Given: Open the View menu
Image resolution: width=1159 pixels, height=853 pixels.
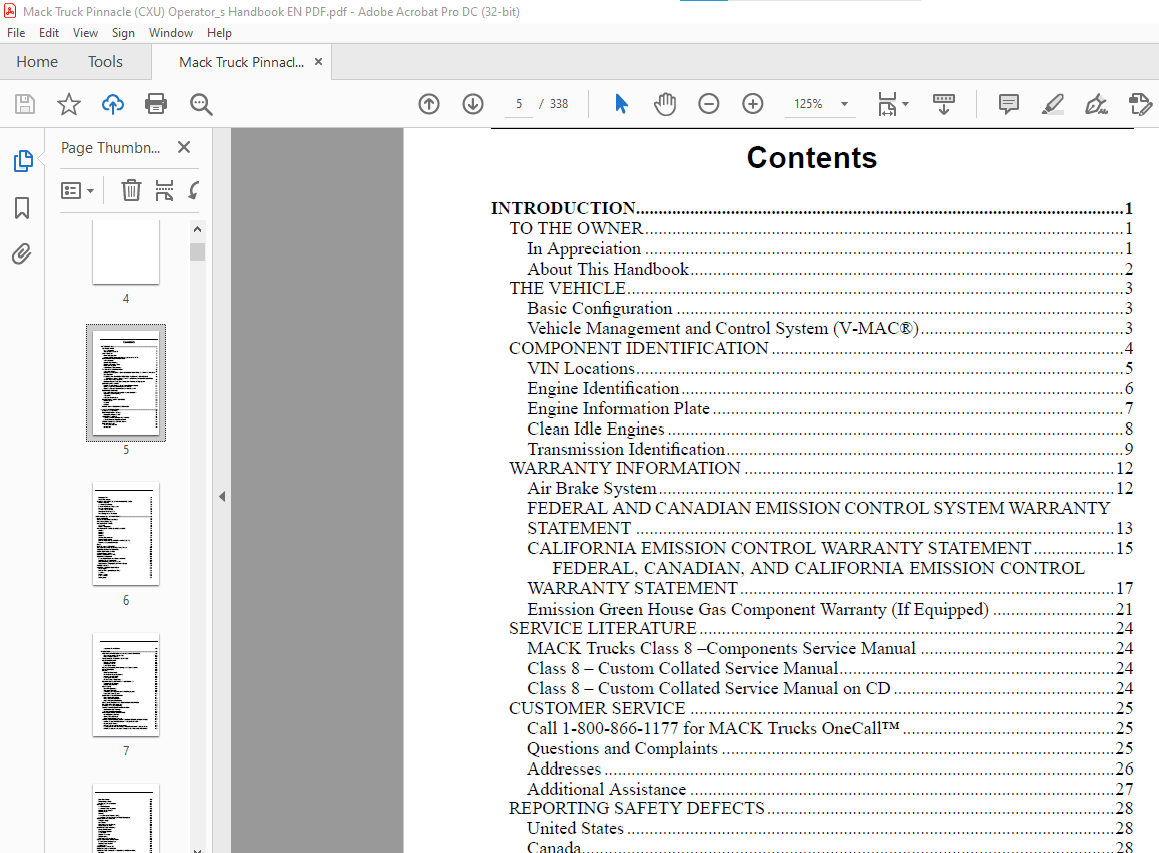Looking at the screenshot, I should (x=85, y=33).
